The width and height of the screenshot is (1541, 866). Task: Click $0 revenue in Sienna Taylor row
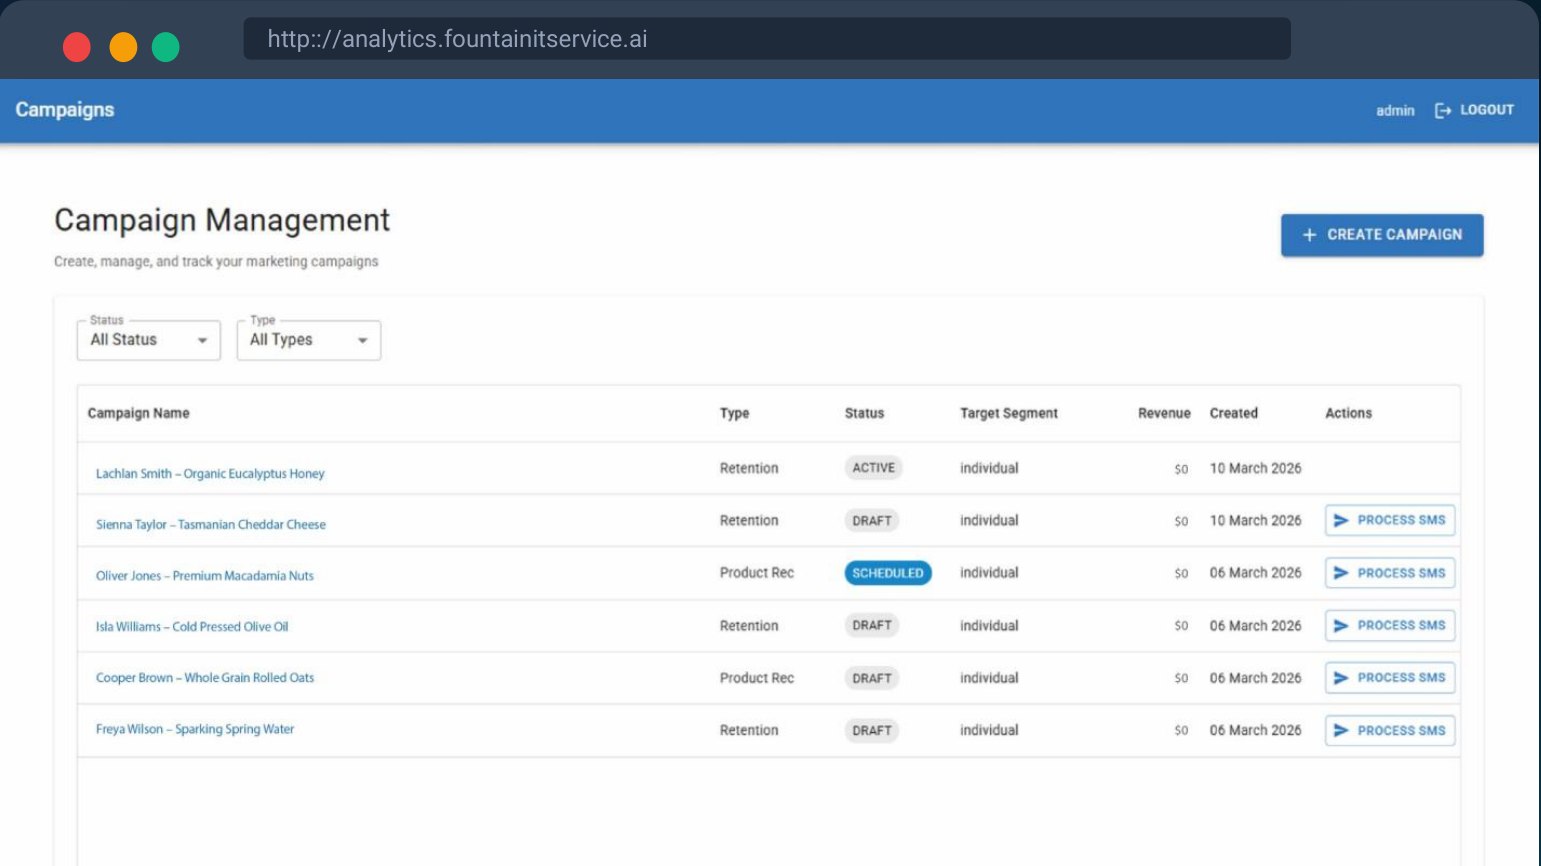(x=1181, y=521)
